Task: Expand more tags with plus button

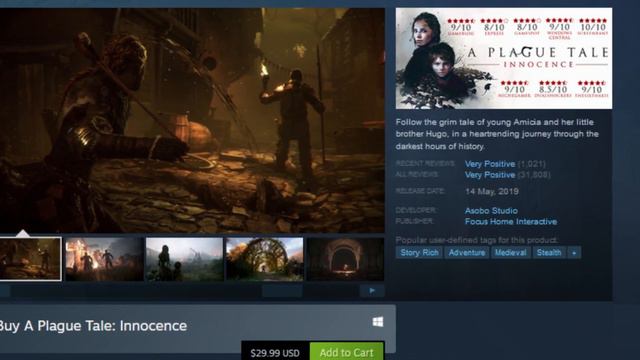Action: tap(574, 253)
